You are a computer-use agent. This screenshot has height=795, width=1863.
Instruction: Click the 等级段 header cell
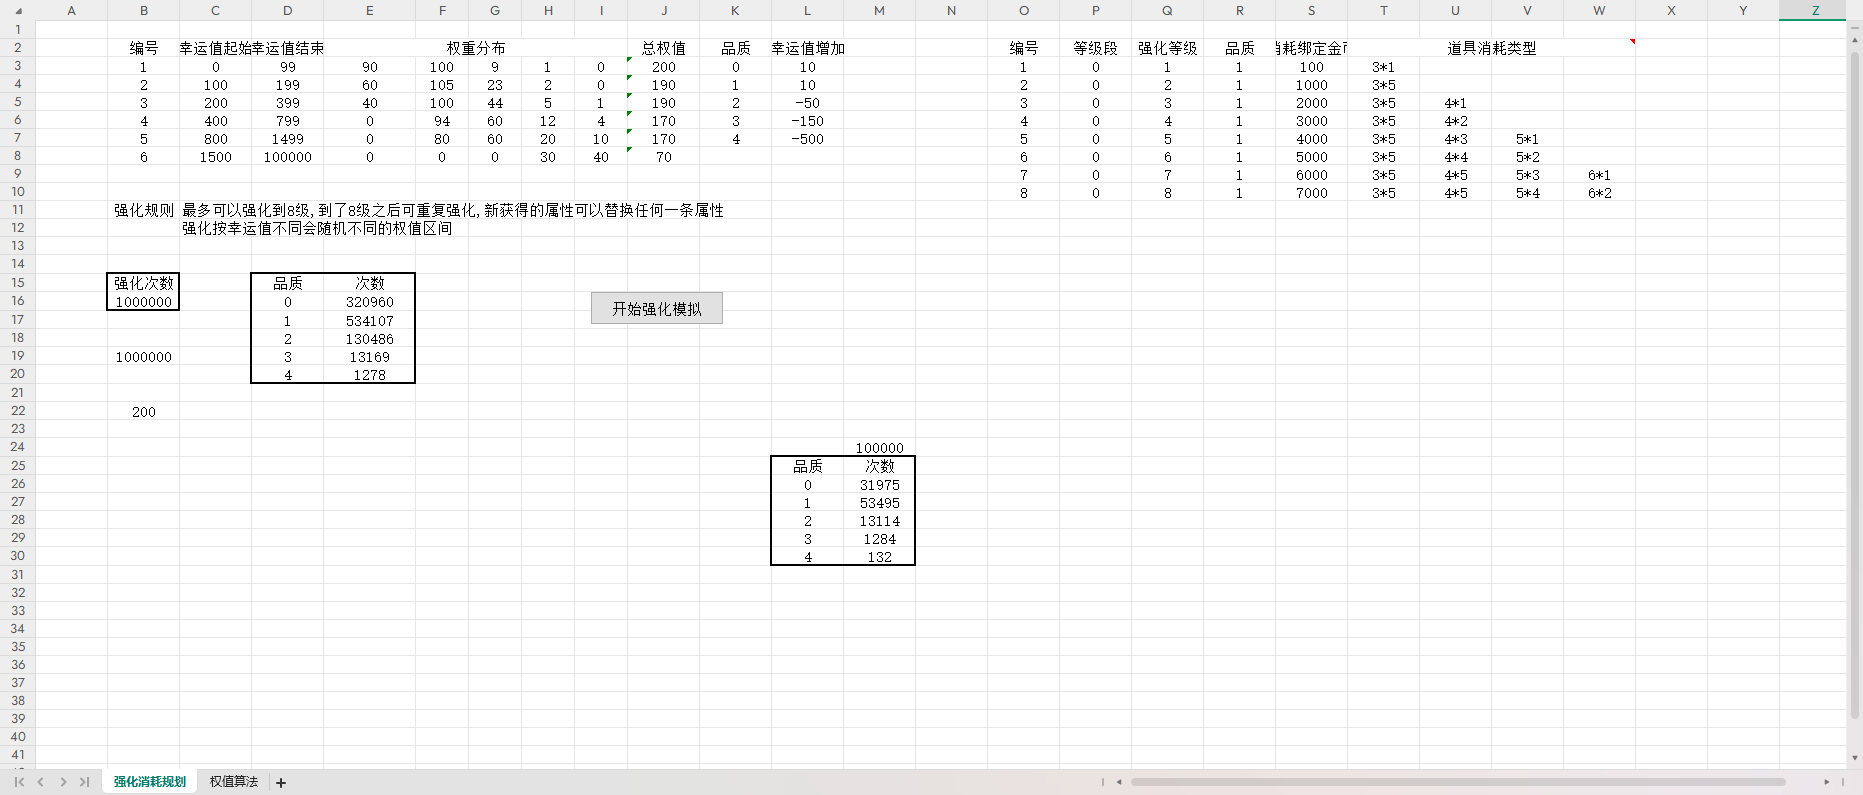(1095, 48)
